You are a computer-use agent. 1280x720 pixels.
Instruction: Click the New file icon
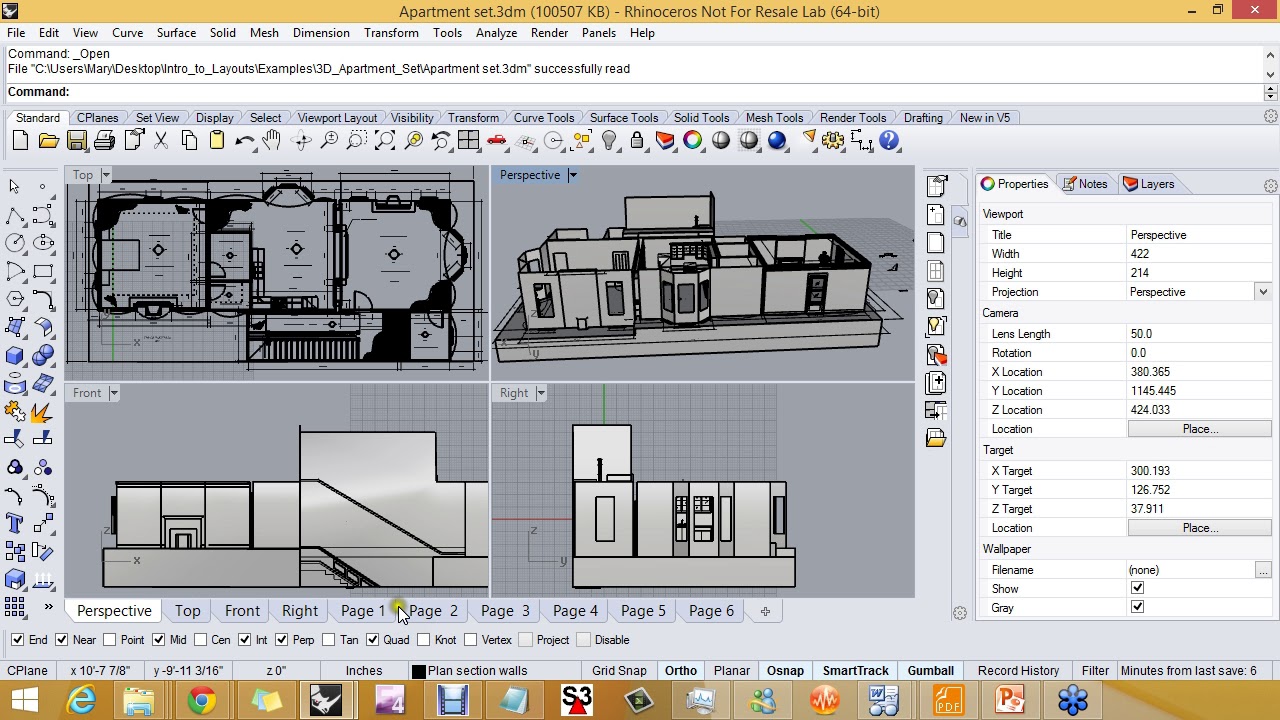point(20,141)
